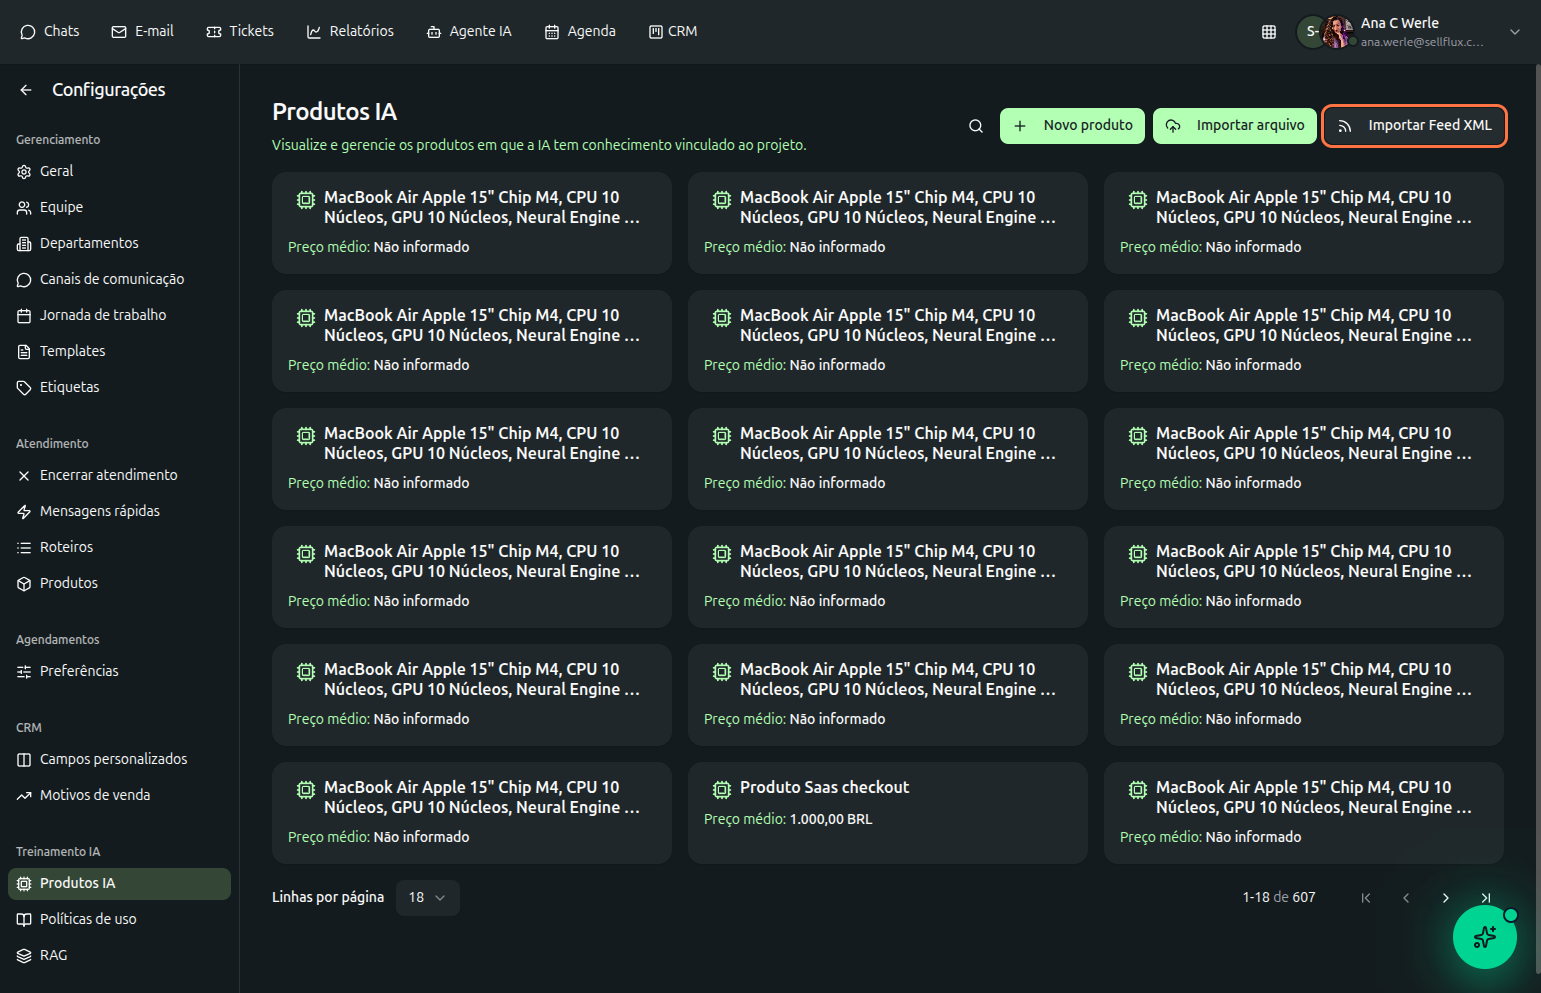Go to the next page of products

(x=1445, y=898)
